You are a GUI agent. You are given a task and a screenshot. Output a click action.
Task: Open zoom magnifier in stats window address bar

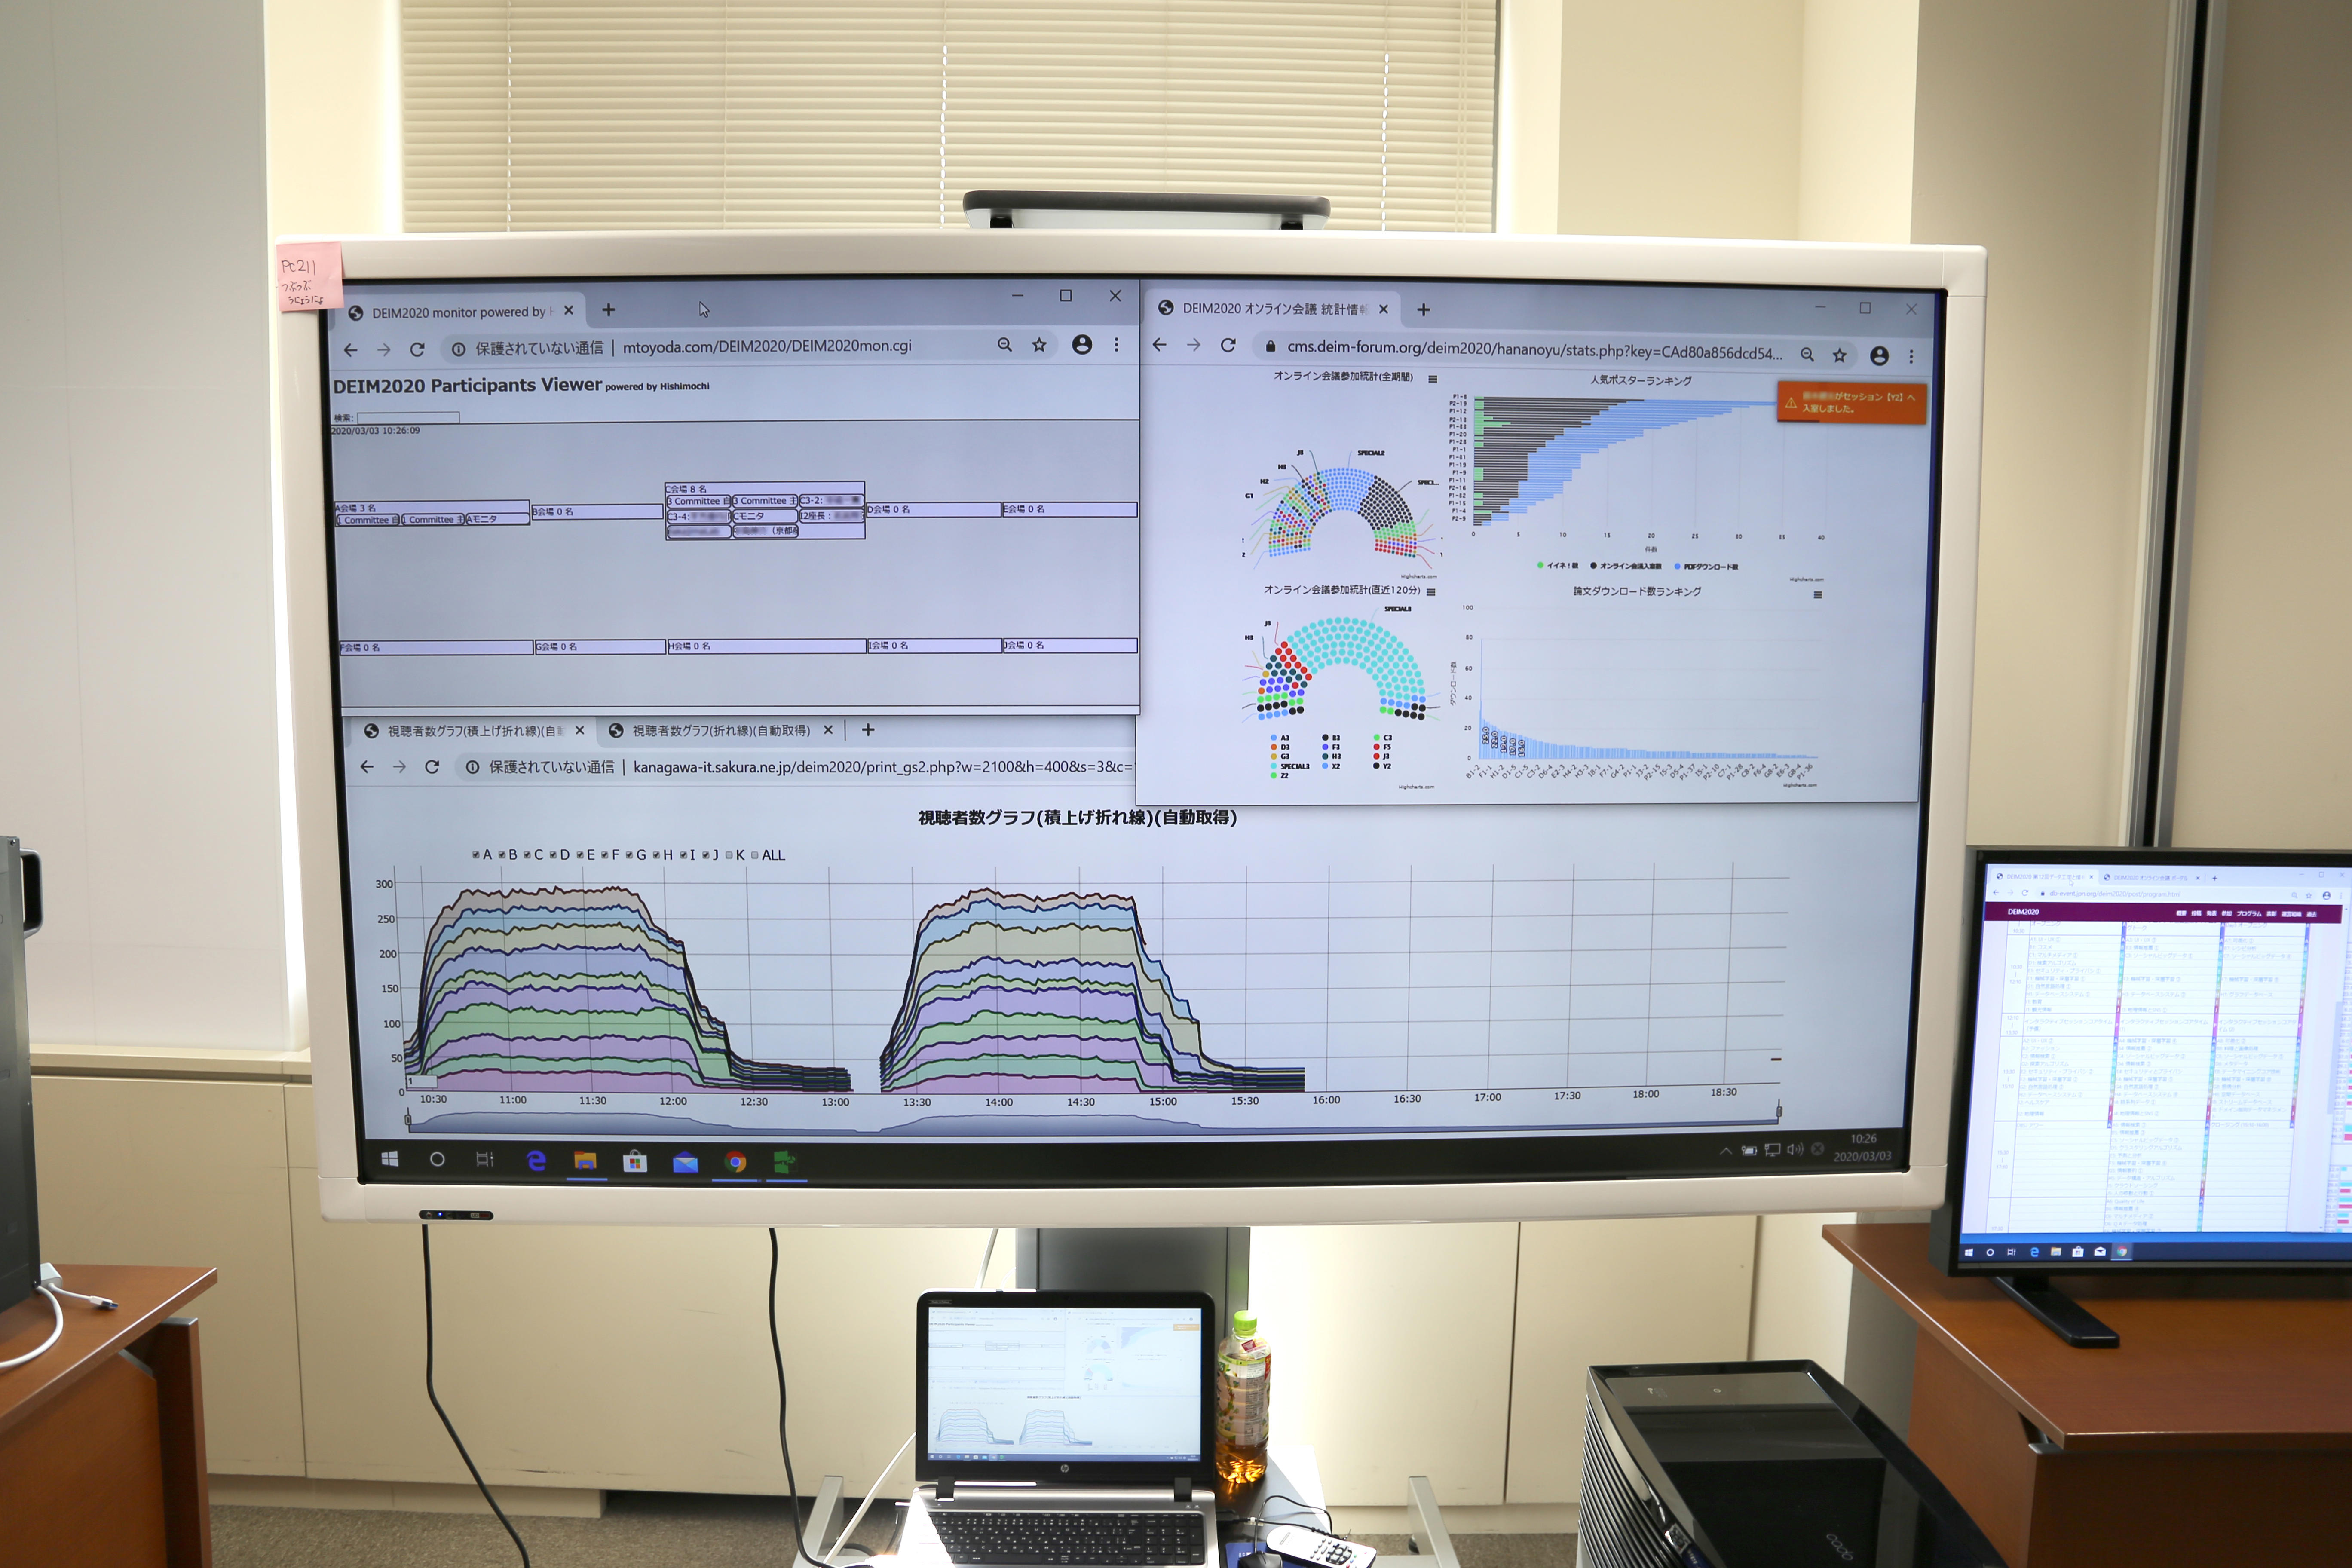(1807, 354)
